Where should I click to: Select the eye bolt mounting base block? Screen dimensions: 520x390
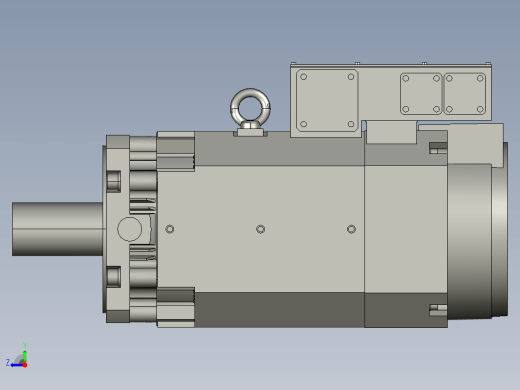[250, 133]
